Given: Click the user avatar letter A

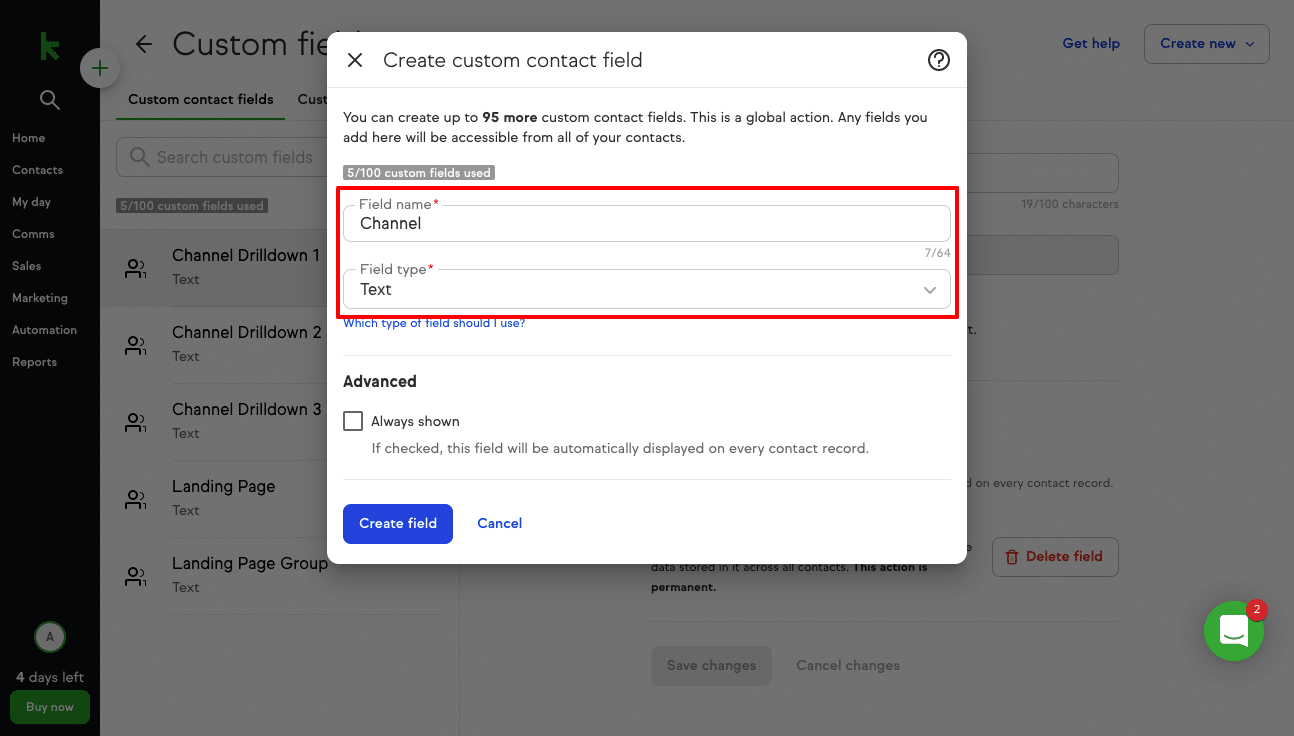Looking at the screenshot, I should pyautogui.click(x=50, y=636).
